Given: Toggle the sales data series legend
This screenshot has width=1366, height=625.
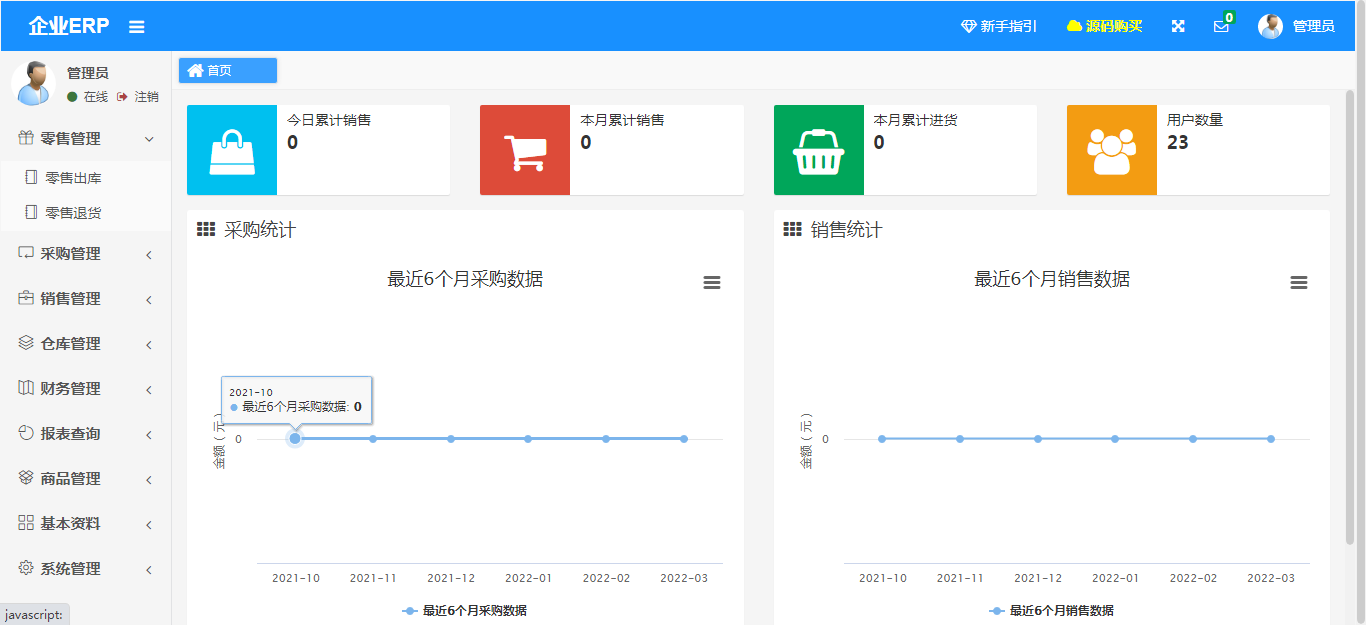Looking at the screenshot, I should pyautogui.click(x=1052, y=610).
